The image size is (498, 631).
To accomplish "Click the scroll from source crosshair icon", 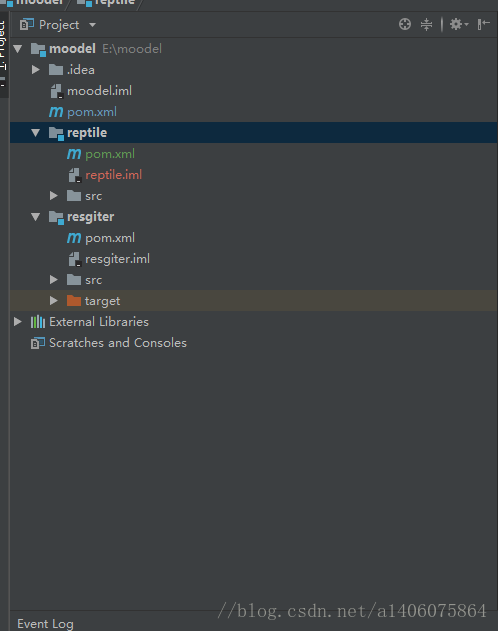I will tap(405, 25).
